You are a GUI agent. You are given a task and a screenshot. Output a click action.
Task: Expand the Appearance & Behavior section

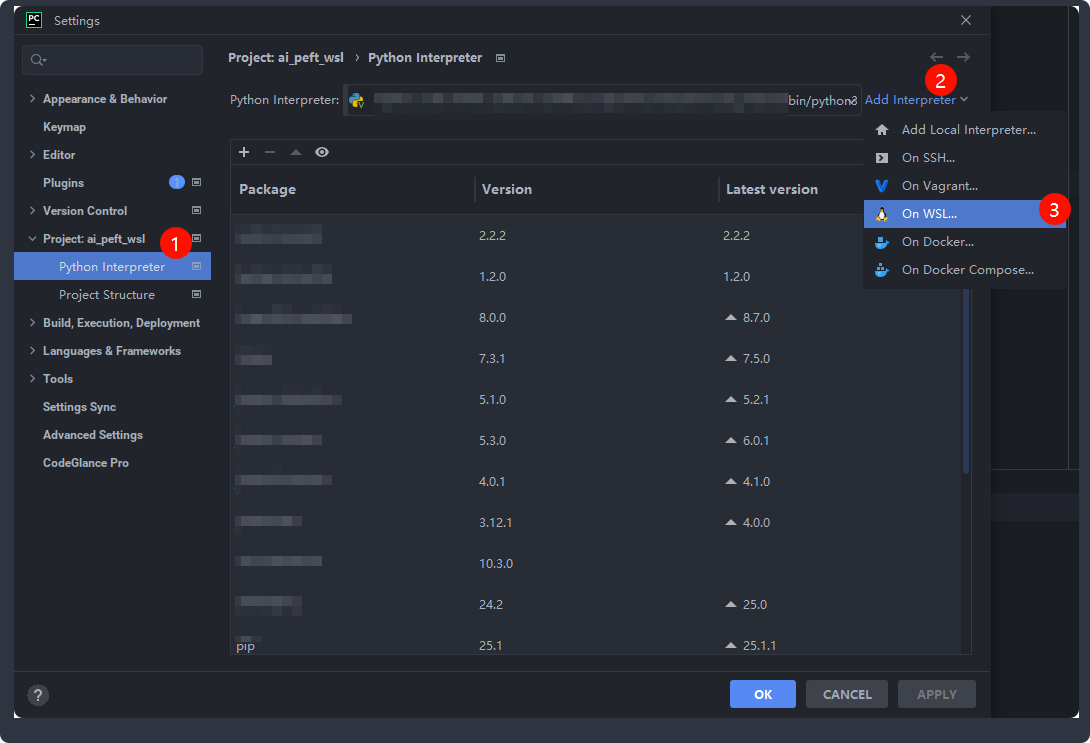click(32, 99)
